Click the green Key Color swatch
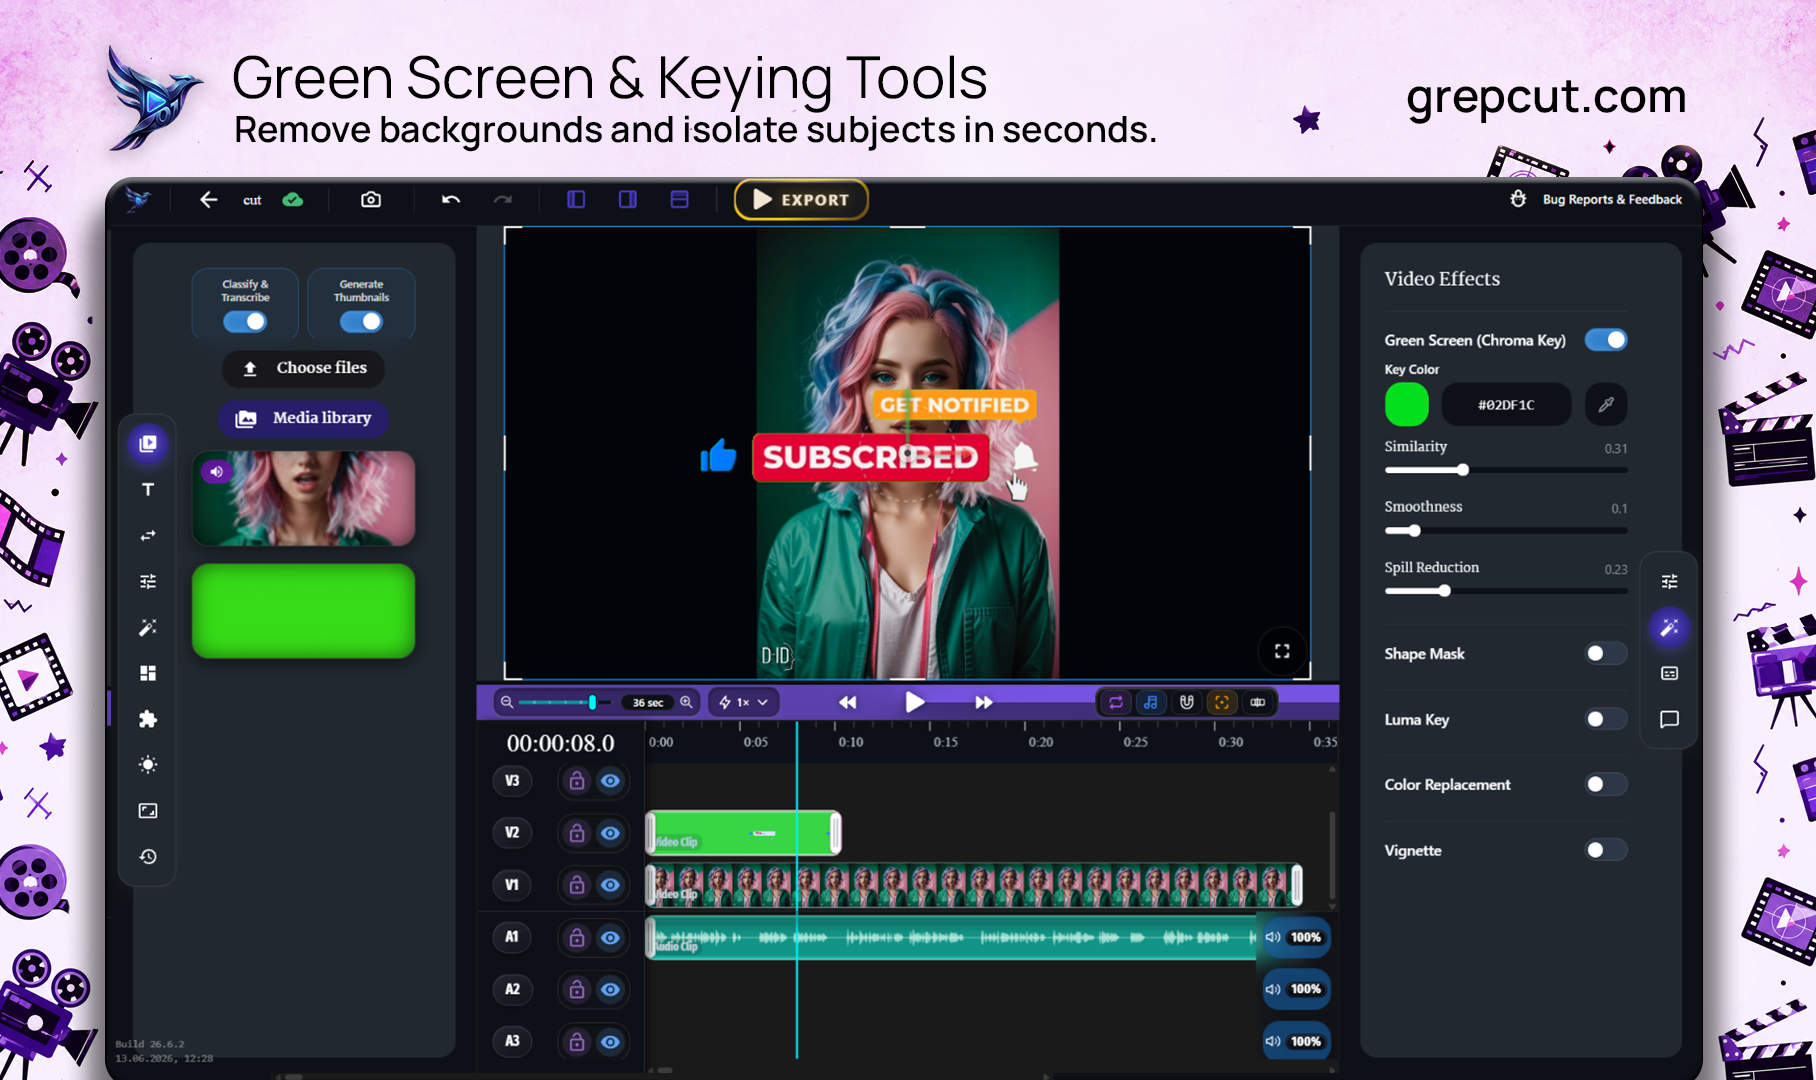This screenshot has height=1080, width=1816. pos(1407,405)
